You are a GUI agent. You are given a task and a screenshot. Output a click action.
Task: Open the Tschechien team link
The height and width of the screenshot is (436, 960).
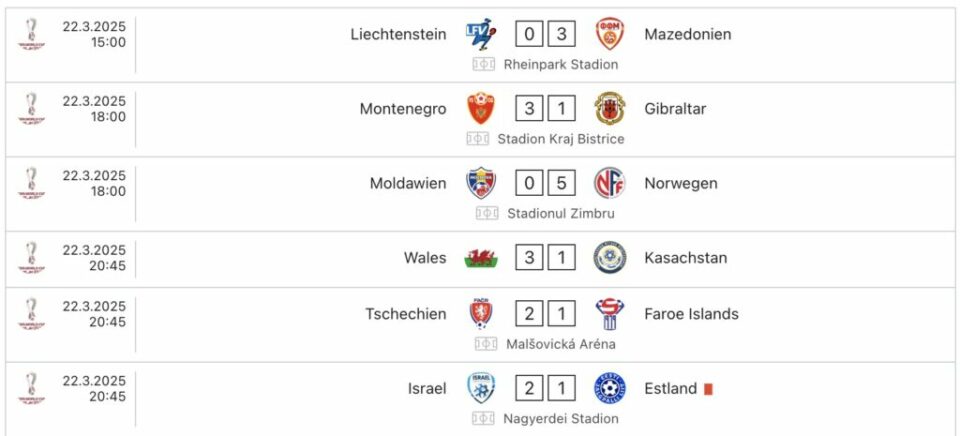pyautogui.click(x=405, y=314)
